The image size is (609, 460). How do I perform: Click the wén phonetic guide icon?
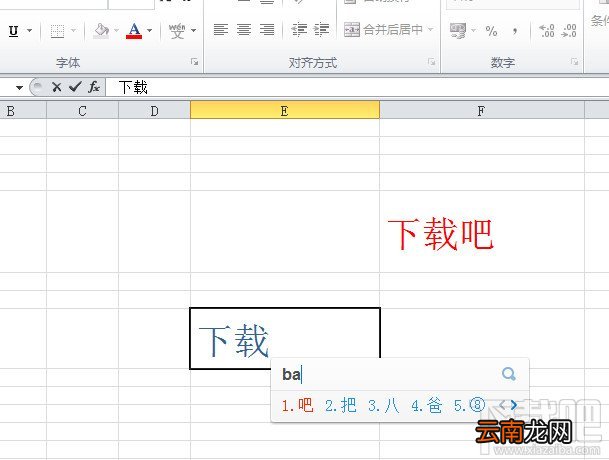[x=177, y=31]
